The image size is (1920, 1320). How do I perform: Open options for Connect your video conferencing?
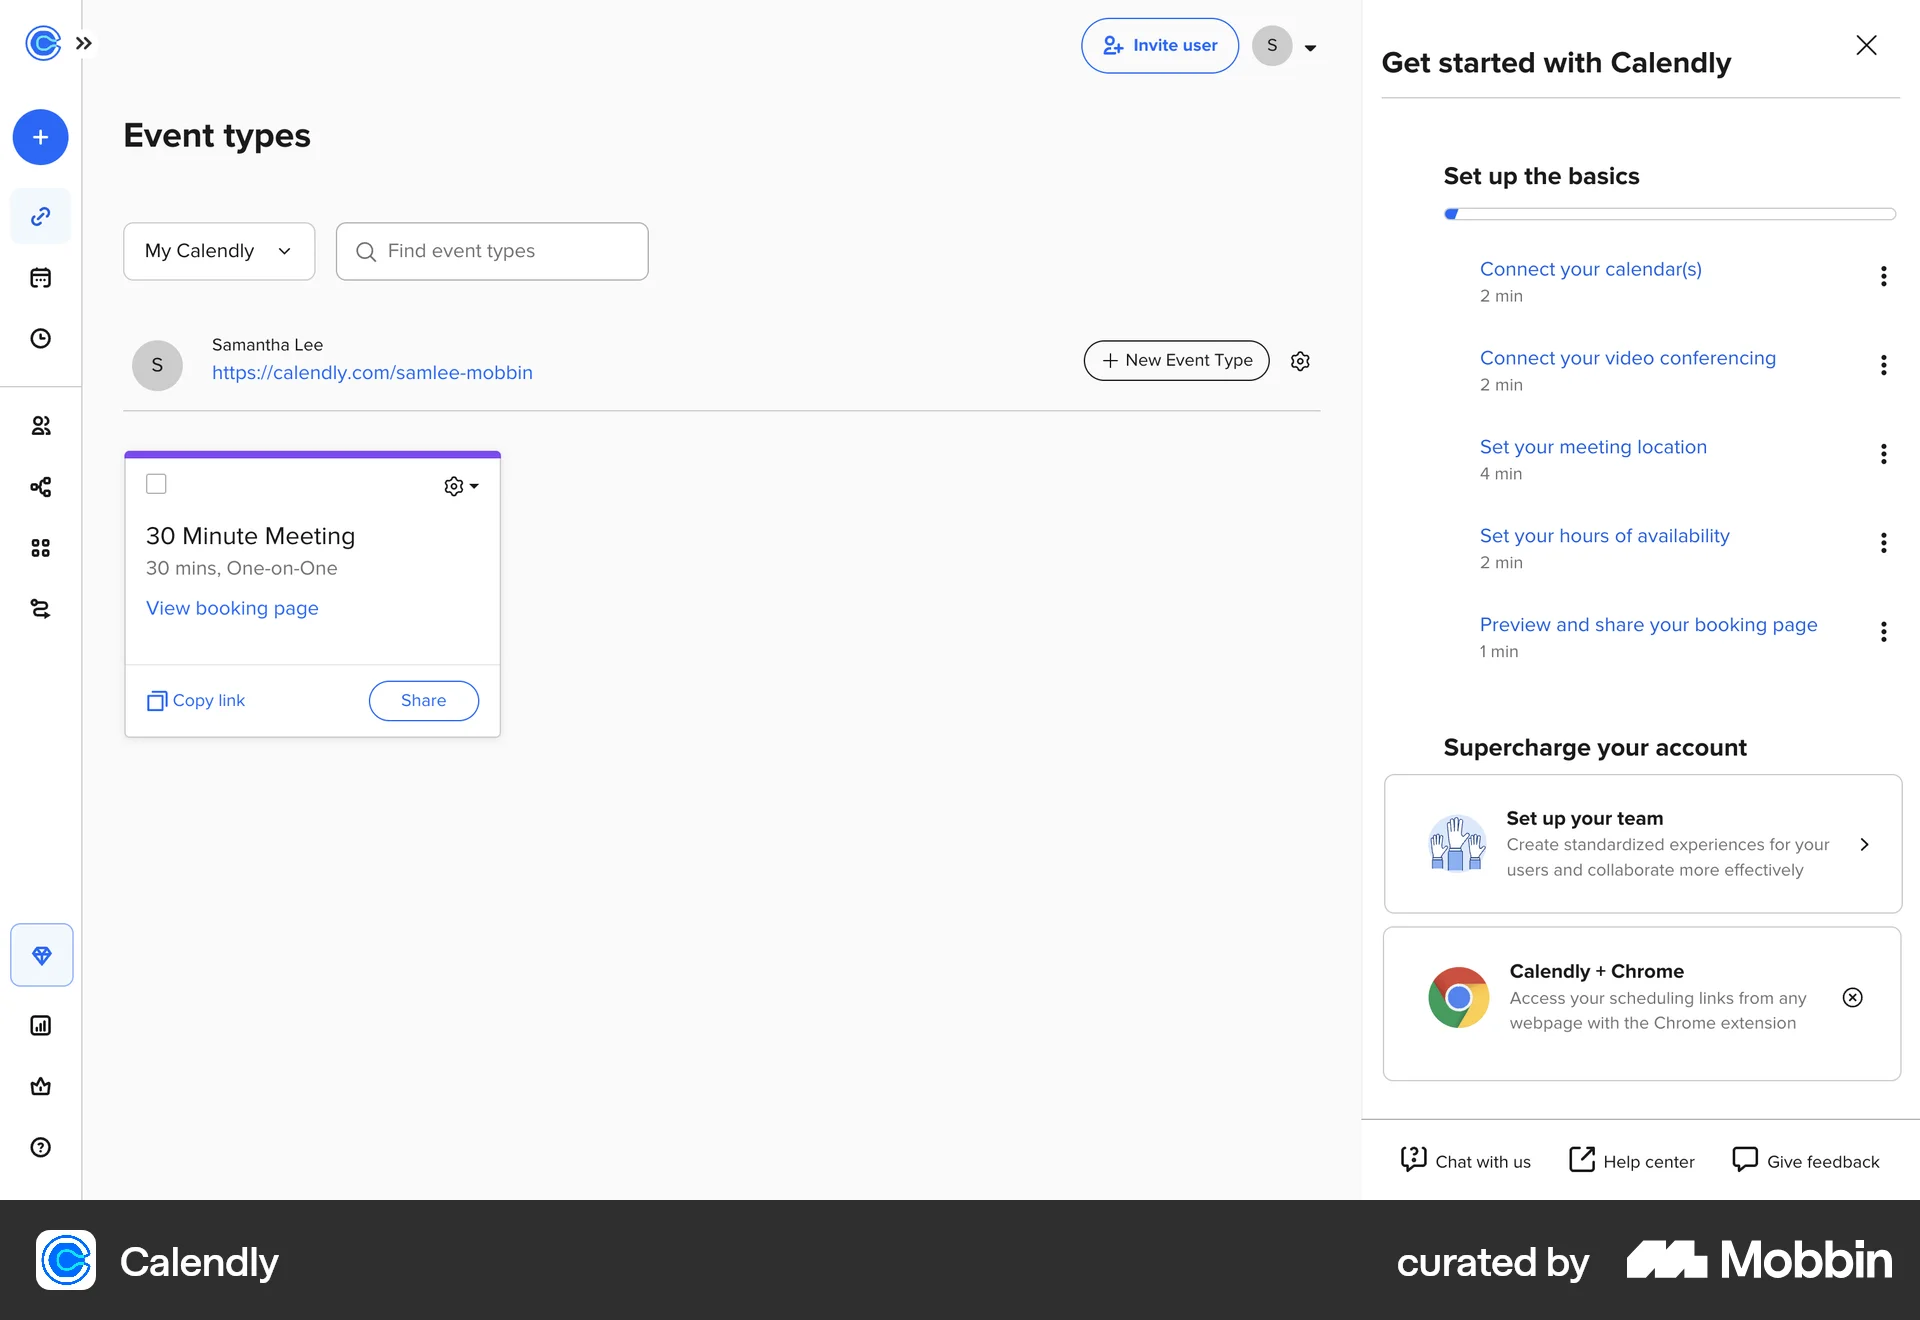coord(1884,365)
